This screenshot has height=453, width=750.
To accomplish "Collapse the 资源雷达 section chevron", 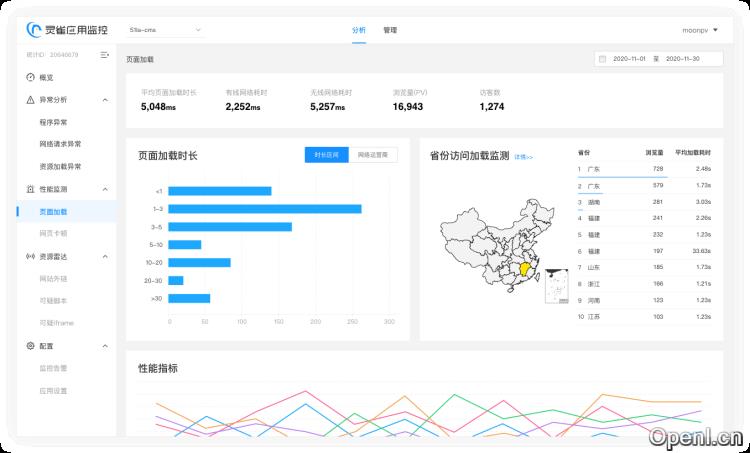I will (106, 256).
